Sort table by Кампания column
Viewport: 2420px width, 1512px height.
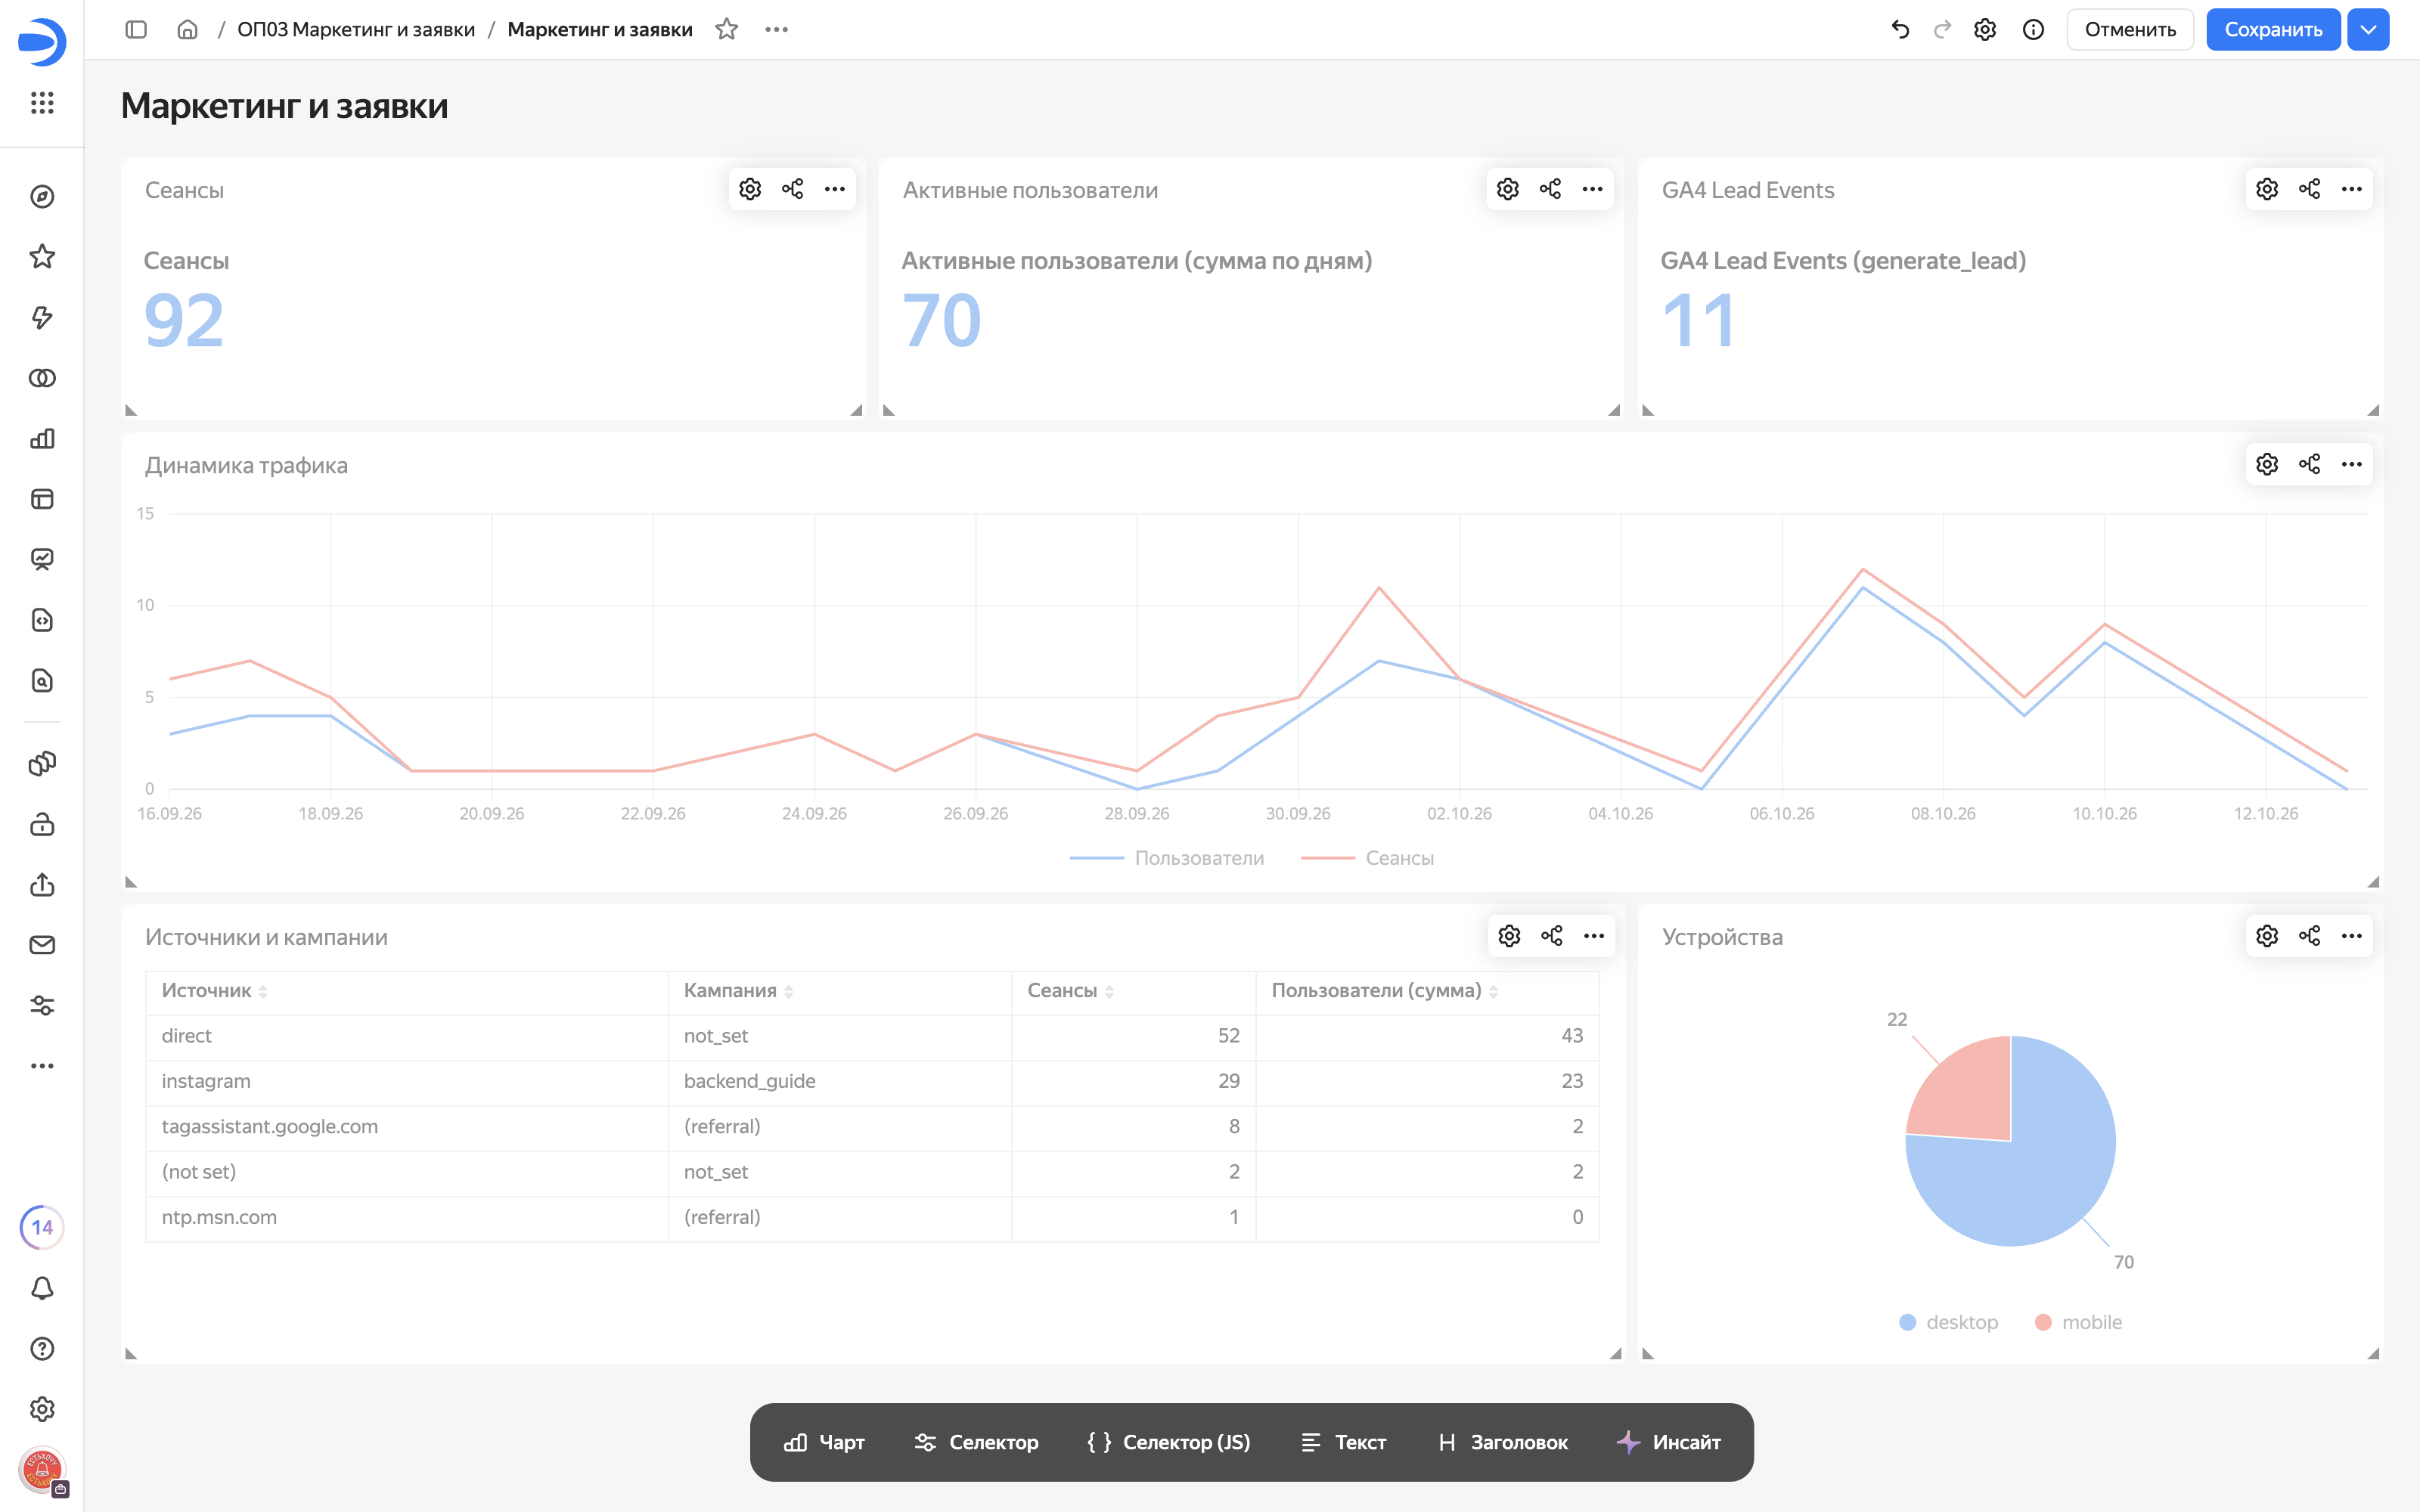point(738,990)
